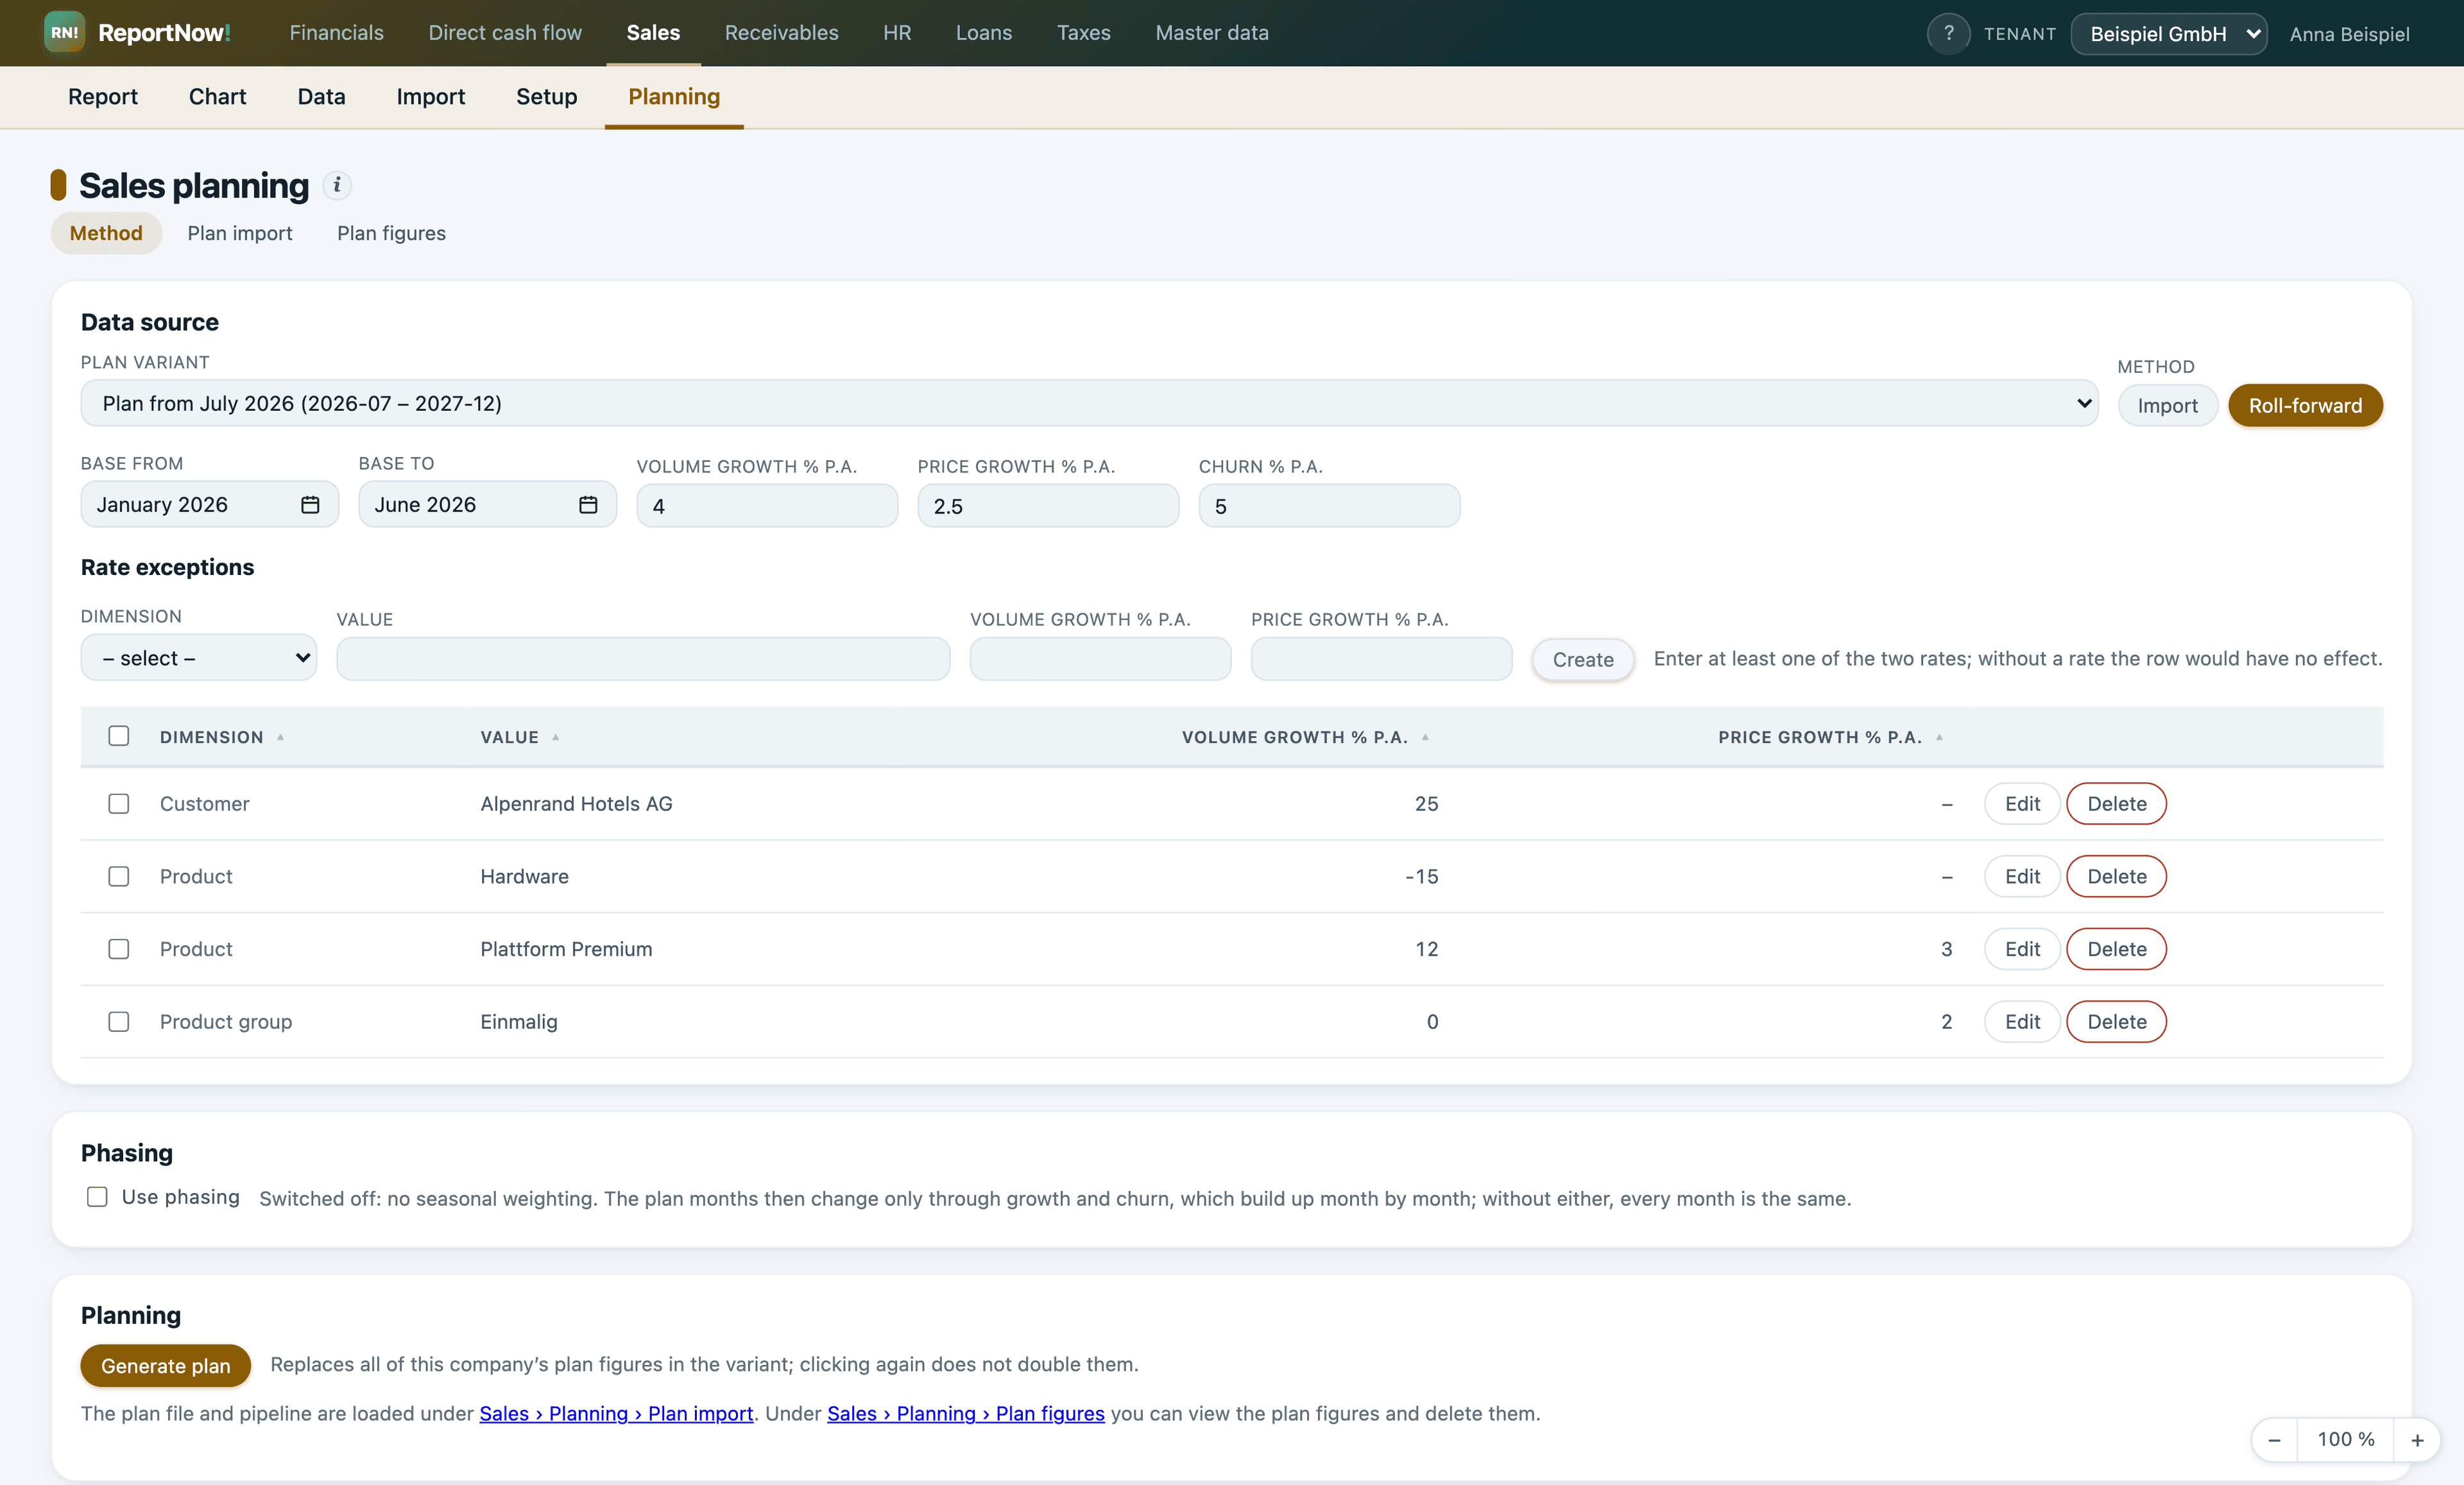Click the rate exception Value input
Image resolution: width=2464 pixels, height=1485 pixels.
click(643, 659)
